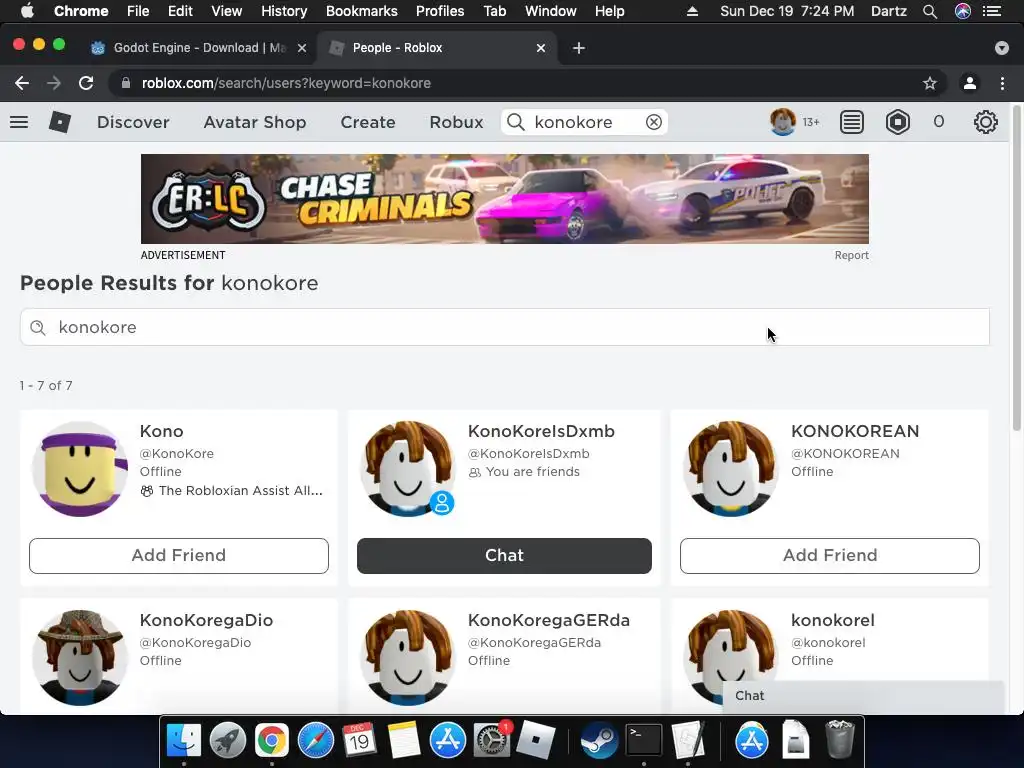This screenshot has height=768, width=1024.
Task: Open the user avatar in Roblox header
Action: pos(782,122)
